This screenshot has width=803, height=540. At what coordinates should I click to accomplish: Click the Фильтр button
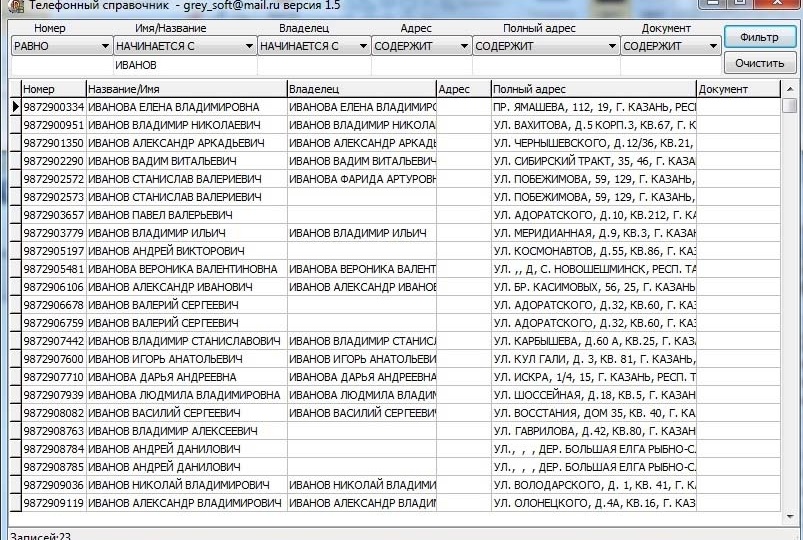(x=760, y=37)
